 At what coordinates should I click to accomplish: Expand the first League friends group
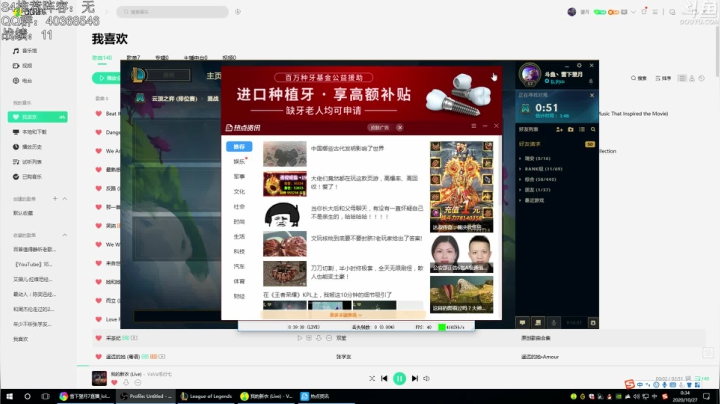click(535, 158)
